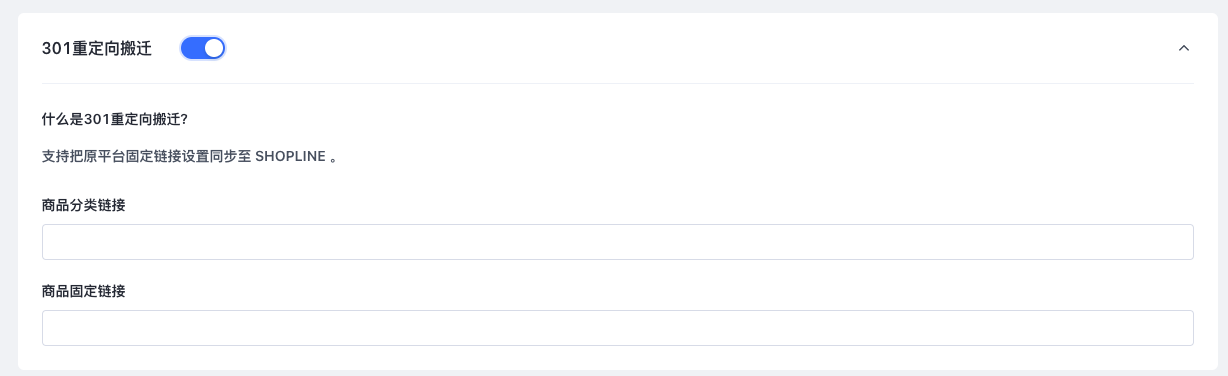Fold the redirect settings card header arrow
1228x376 pixels.
[1184, 48]
